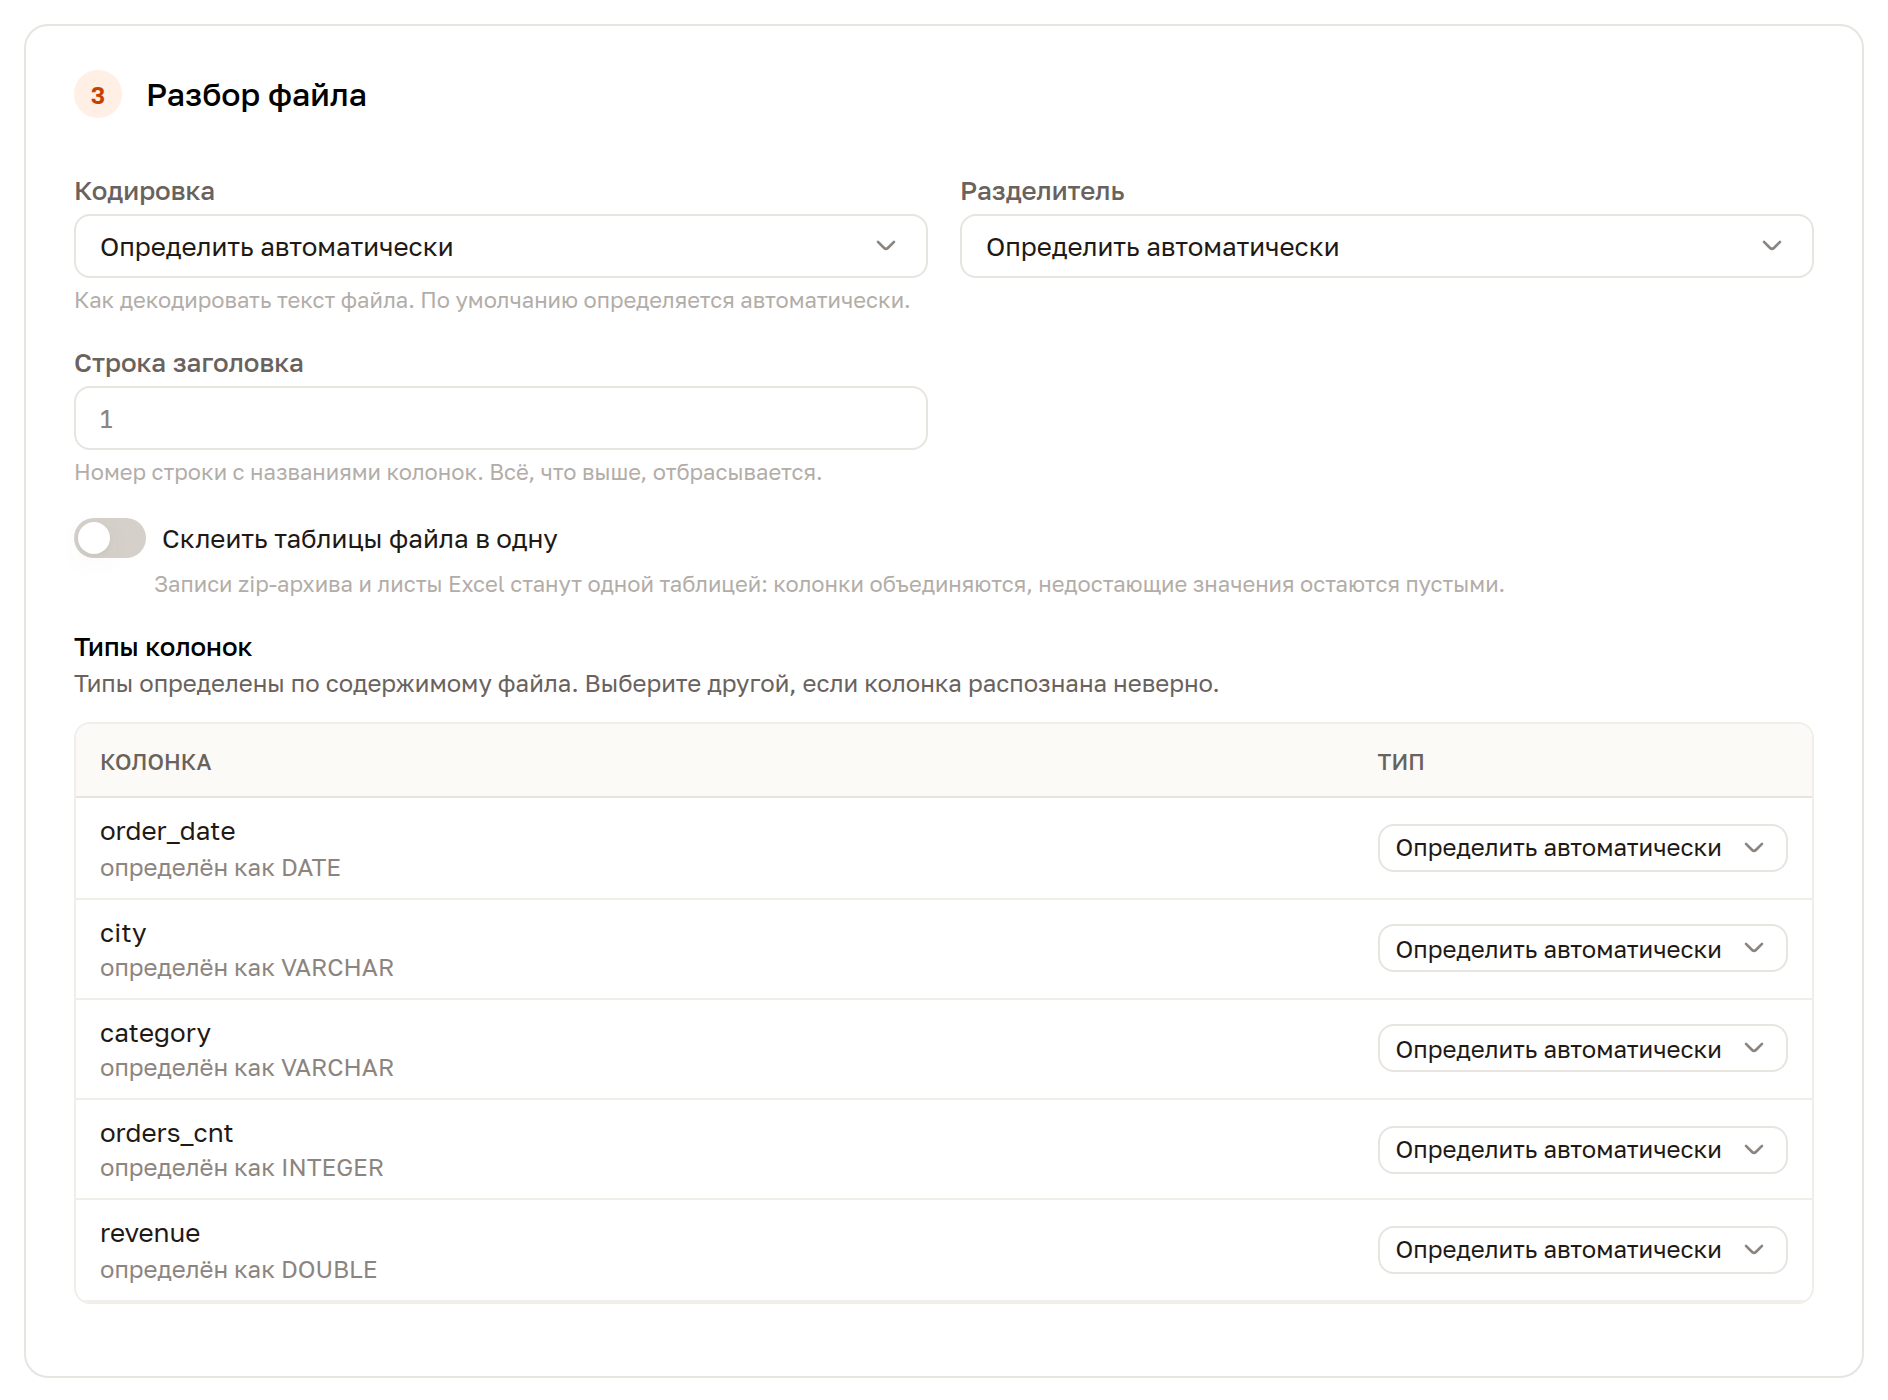Click the 'Разбор файла' heading
This screenshot has height=1400, width=1888.
point(256,95)
